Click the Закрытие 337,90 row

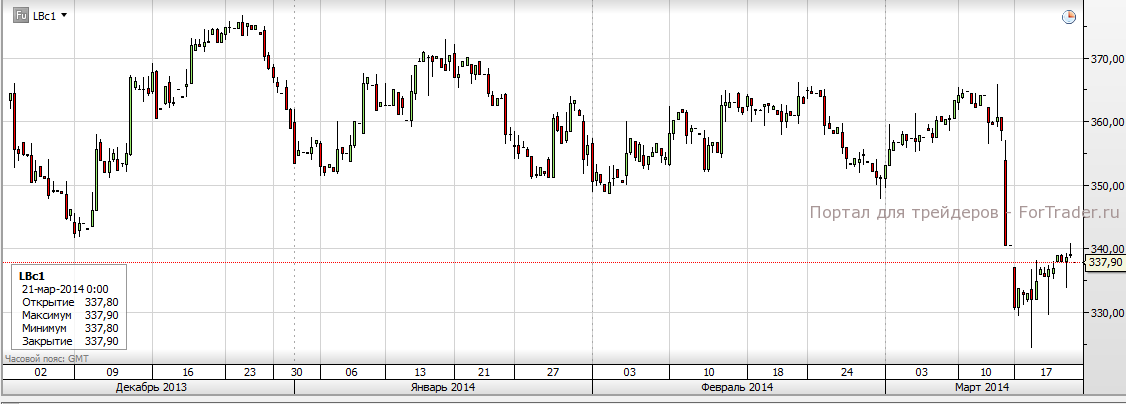[x=70, y=341]
